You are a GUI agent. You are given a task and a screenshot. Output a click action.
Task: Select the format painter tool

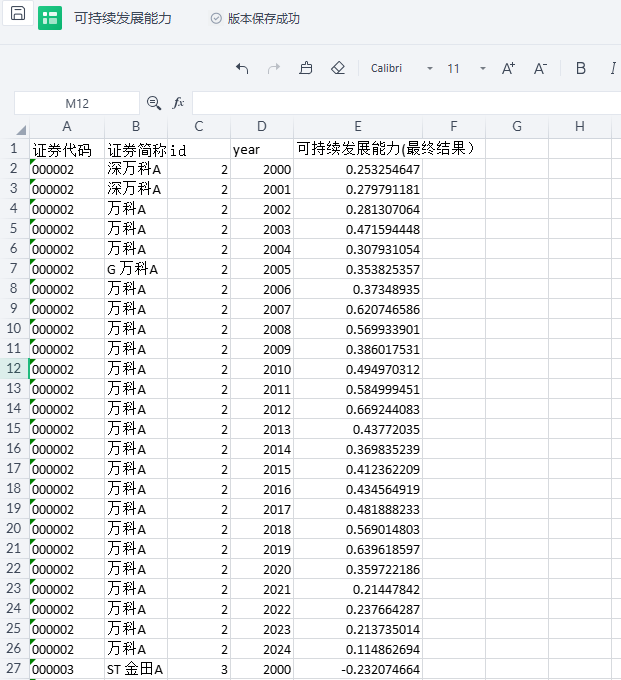[x=306, y=68]
